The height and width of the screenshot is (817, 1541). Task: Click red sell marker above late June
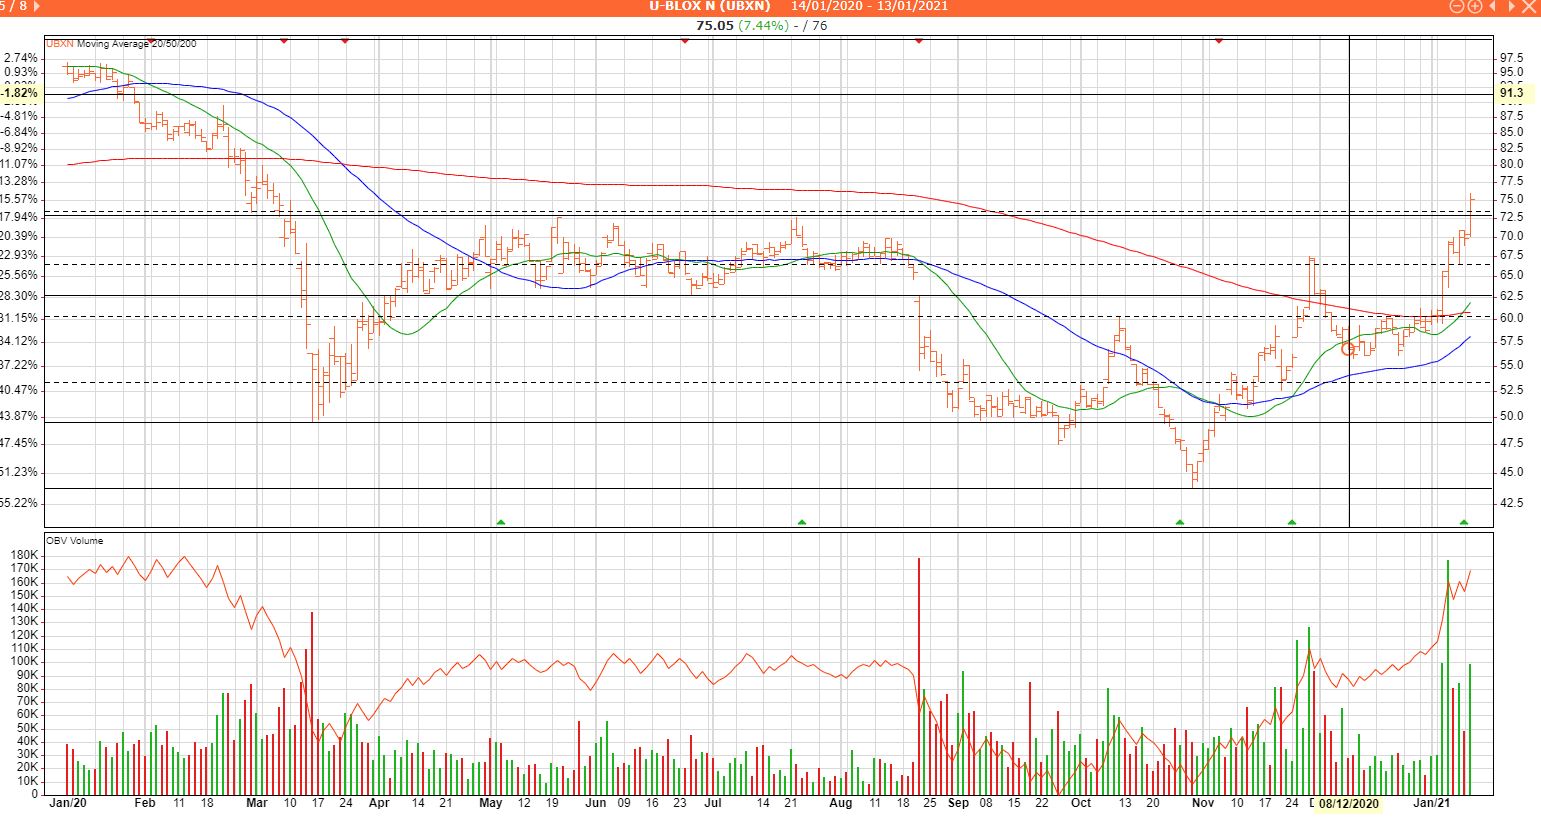point(685,41)
